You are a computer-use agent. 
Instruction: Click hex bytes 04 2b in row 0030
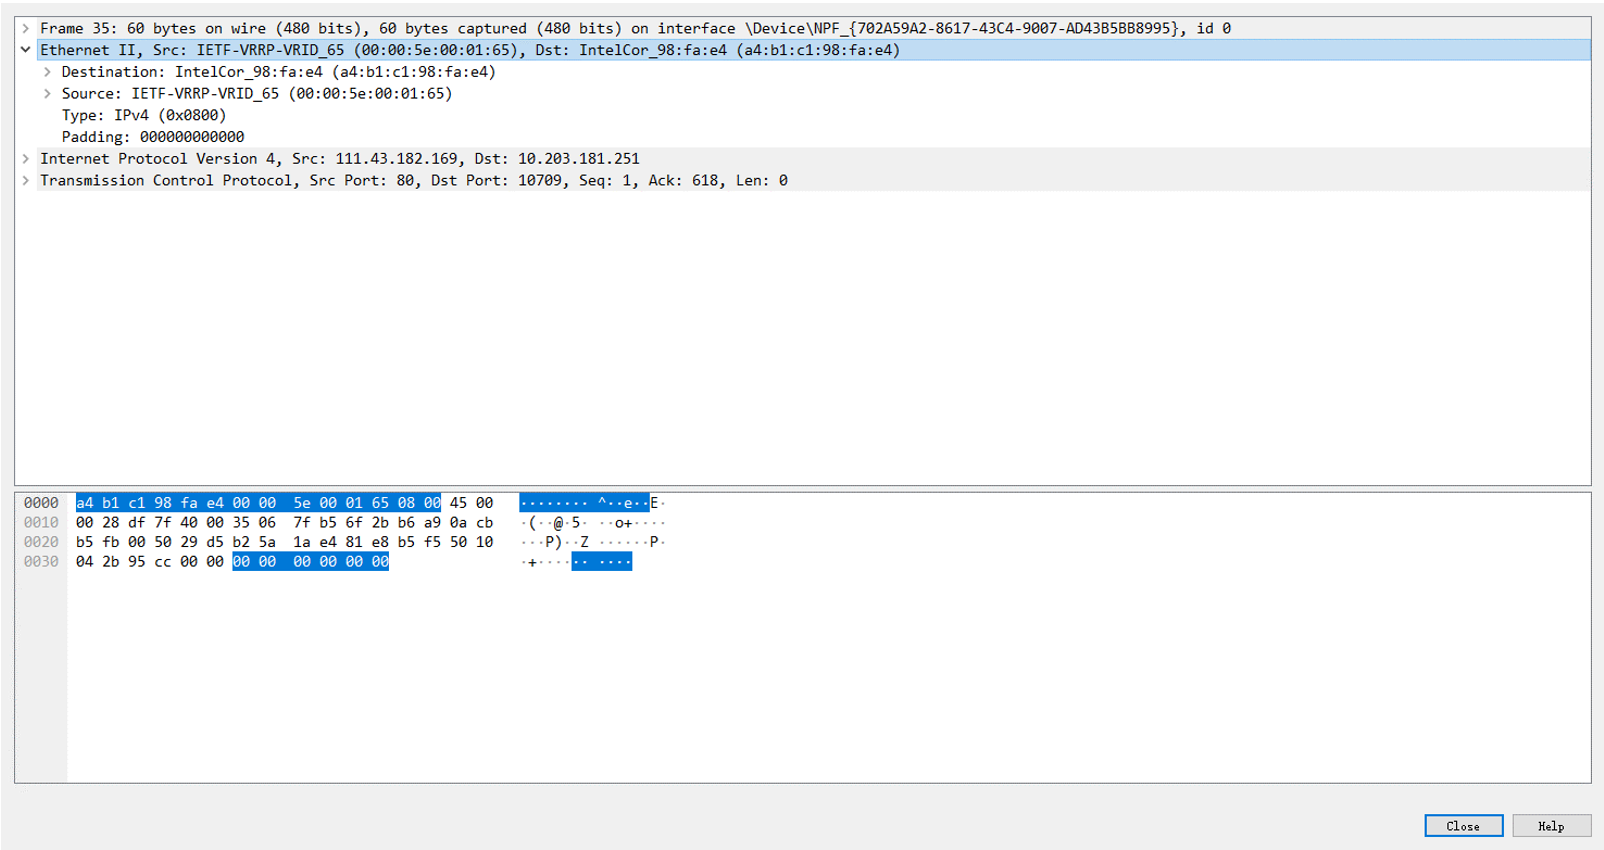[x=98, y=561]
